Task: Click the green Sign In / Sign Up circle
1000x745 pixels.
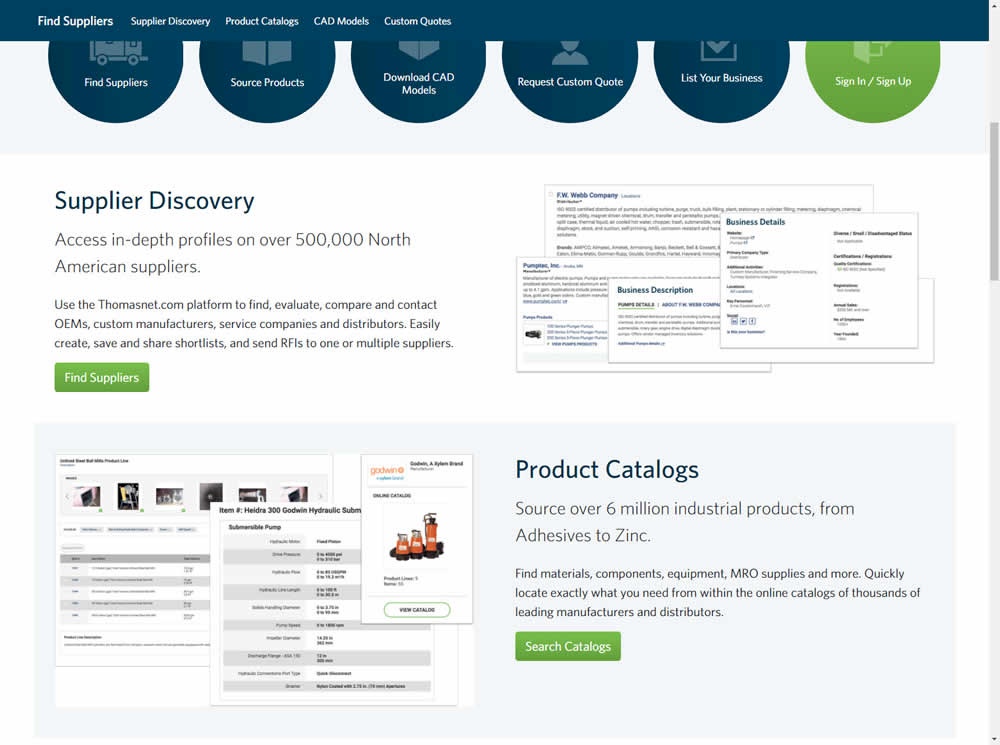Action: tap(872, 68)
